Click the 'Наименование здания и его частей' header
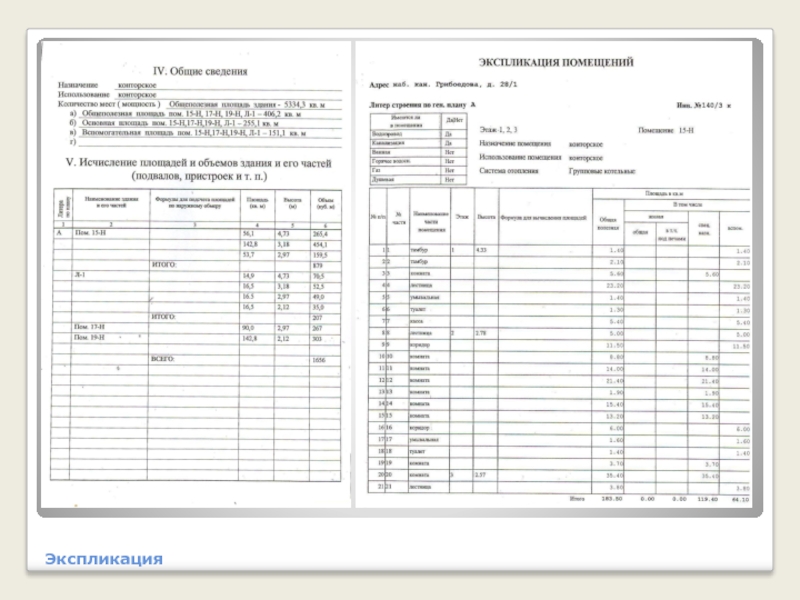 click(111, 202)
